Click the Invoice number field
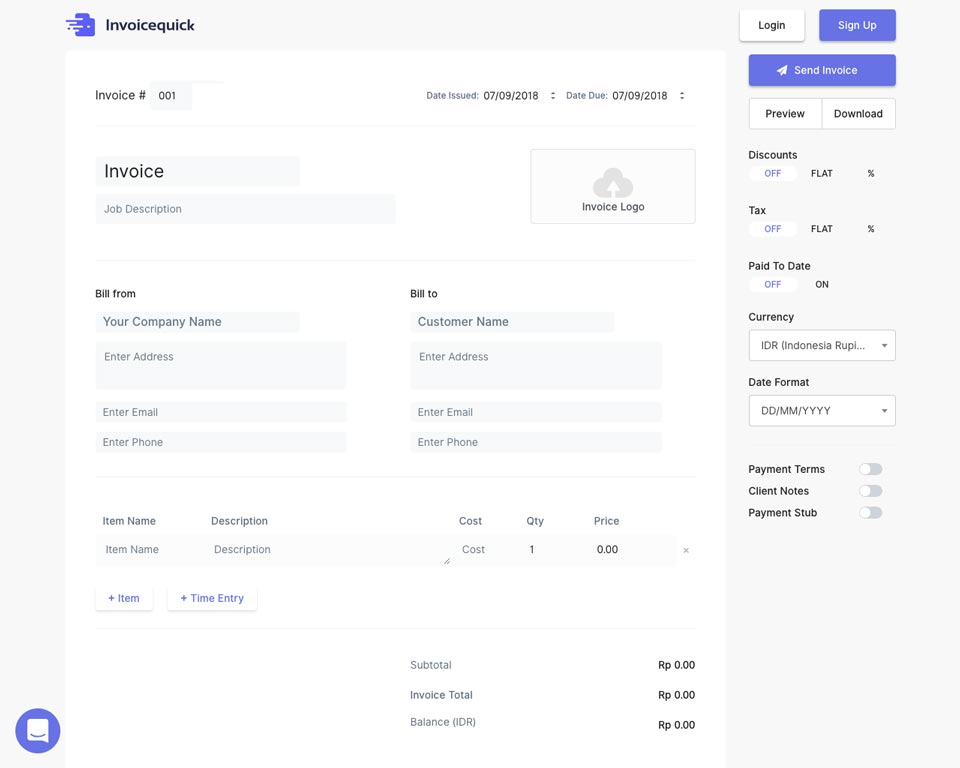This screenshot has height=768, width=960. (171, 96)
